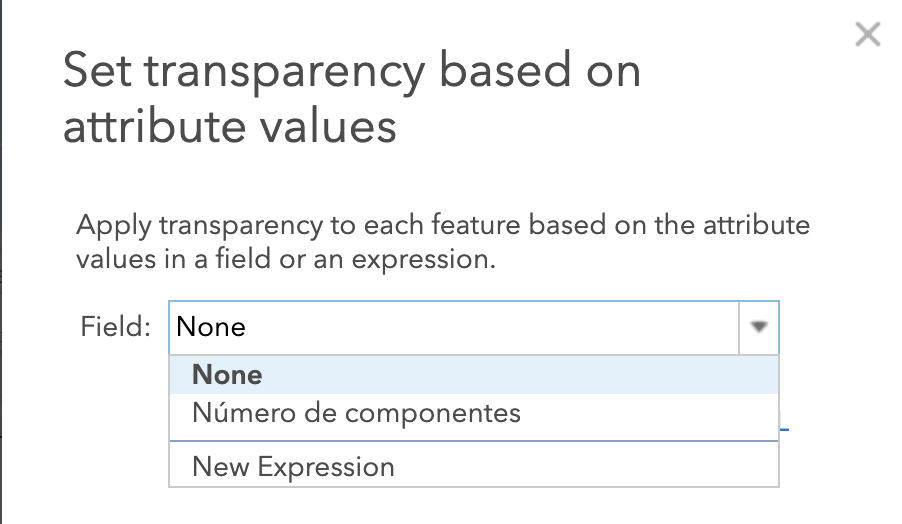Click the values in a field sentence
The width and height of the screenshot is (902, 524).
(x=285, y=259)
